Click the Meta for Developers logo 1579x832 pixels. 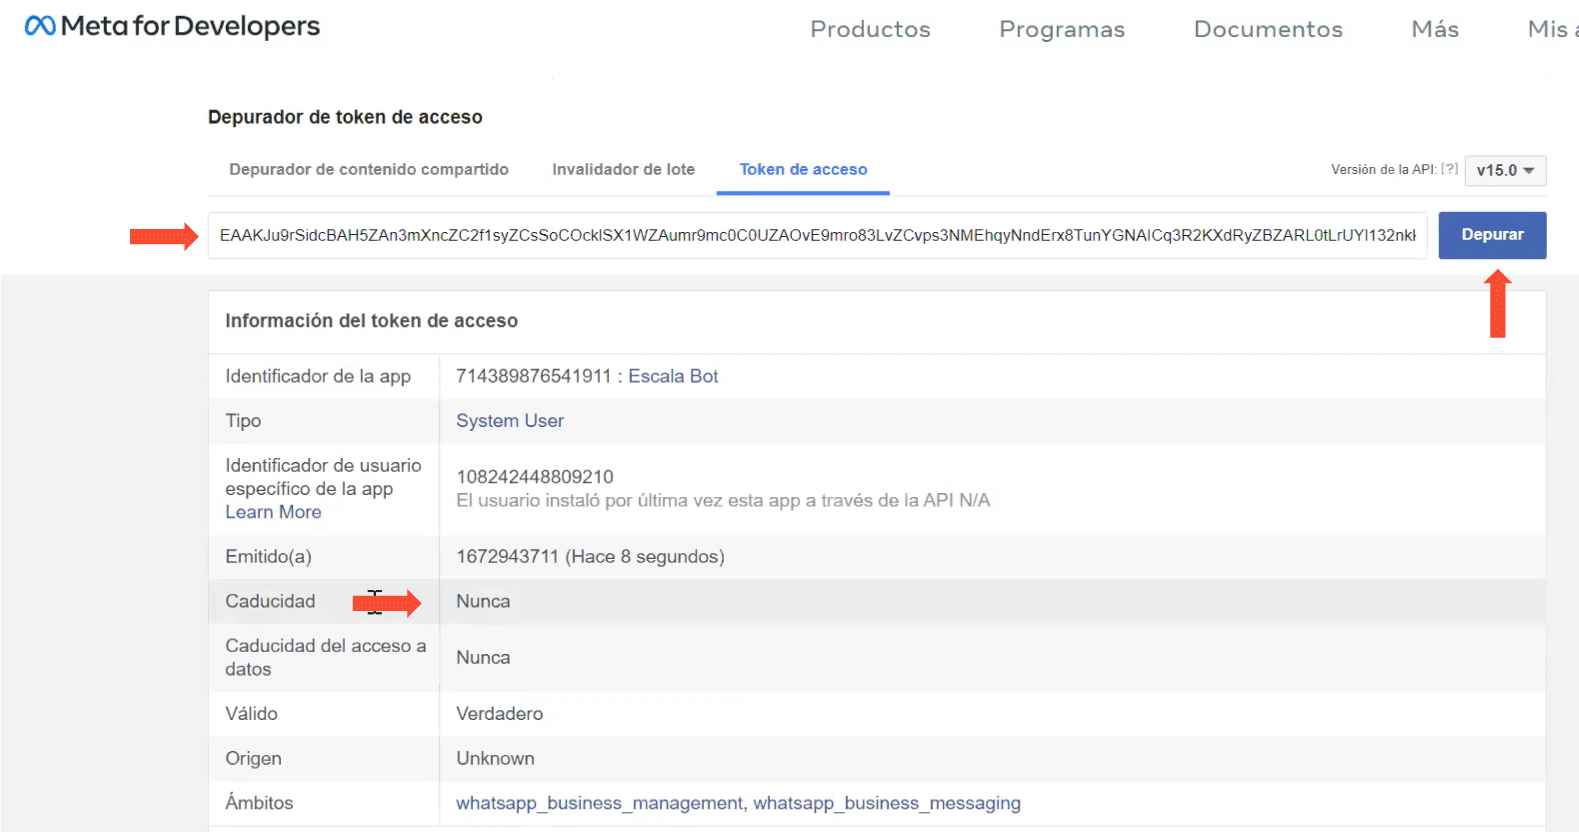pos(172,26)
